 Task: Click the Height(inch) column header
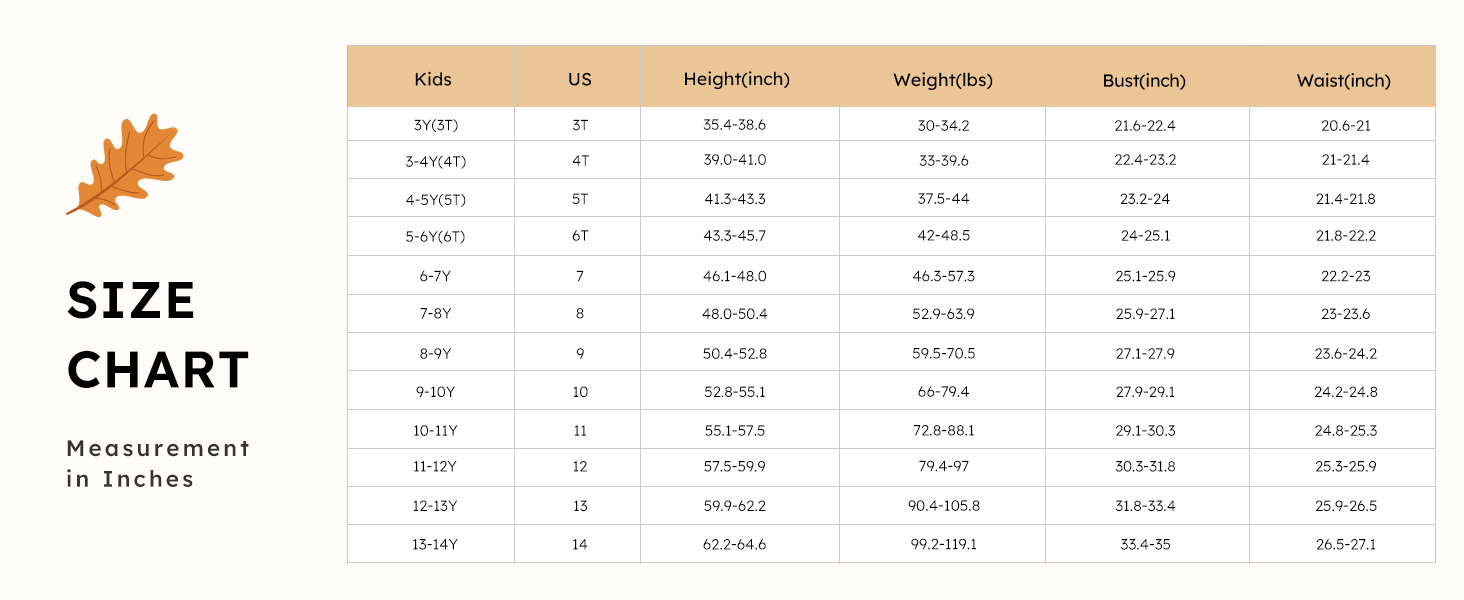(x=737, y=79)
